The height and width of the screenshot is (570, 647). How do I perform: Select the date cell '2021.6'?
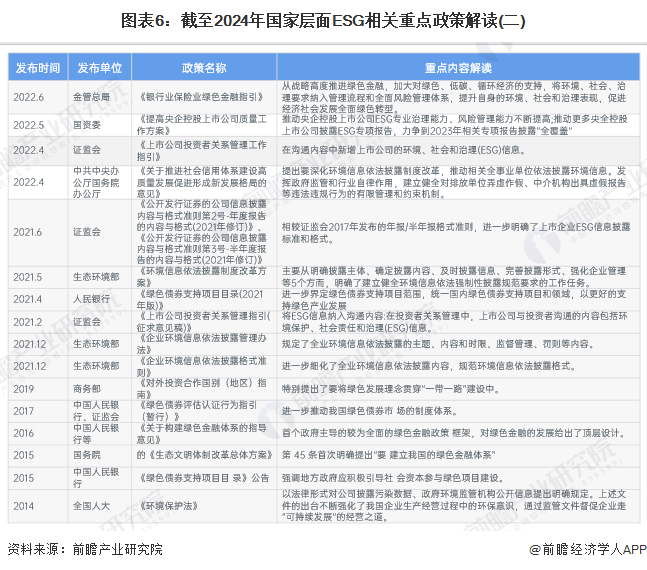pyautogui.click(x=28, y=232)
